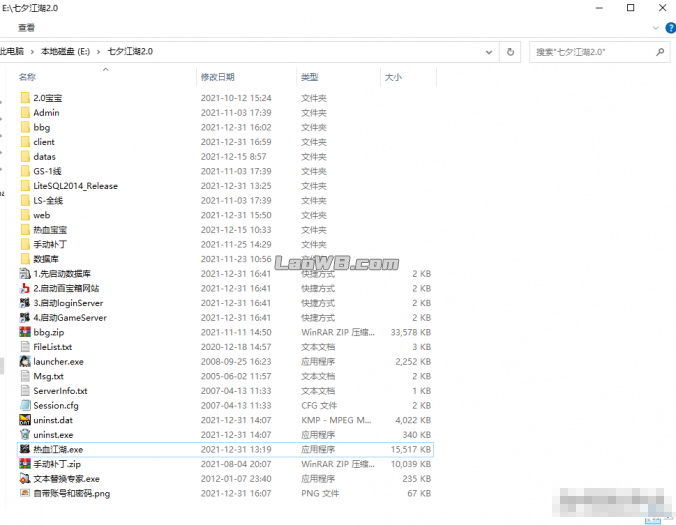Click date 2020-12-18 14:57 of FileList.txt

coord(236,347)
